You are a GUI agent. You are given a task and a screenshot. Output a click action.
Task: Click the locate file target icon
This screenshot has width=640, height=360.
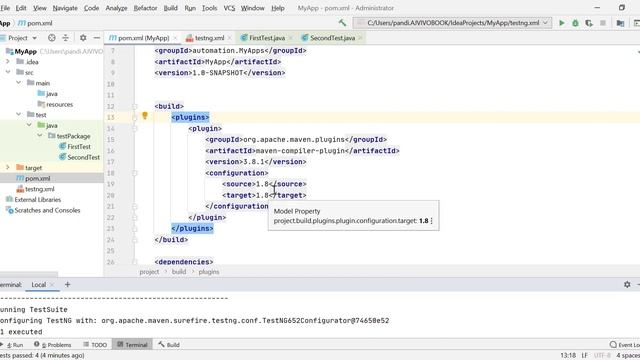[x=51, y=38]
